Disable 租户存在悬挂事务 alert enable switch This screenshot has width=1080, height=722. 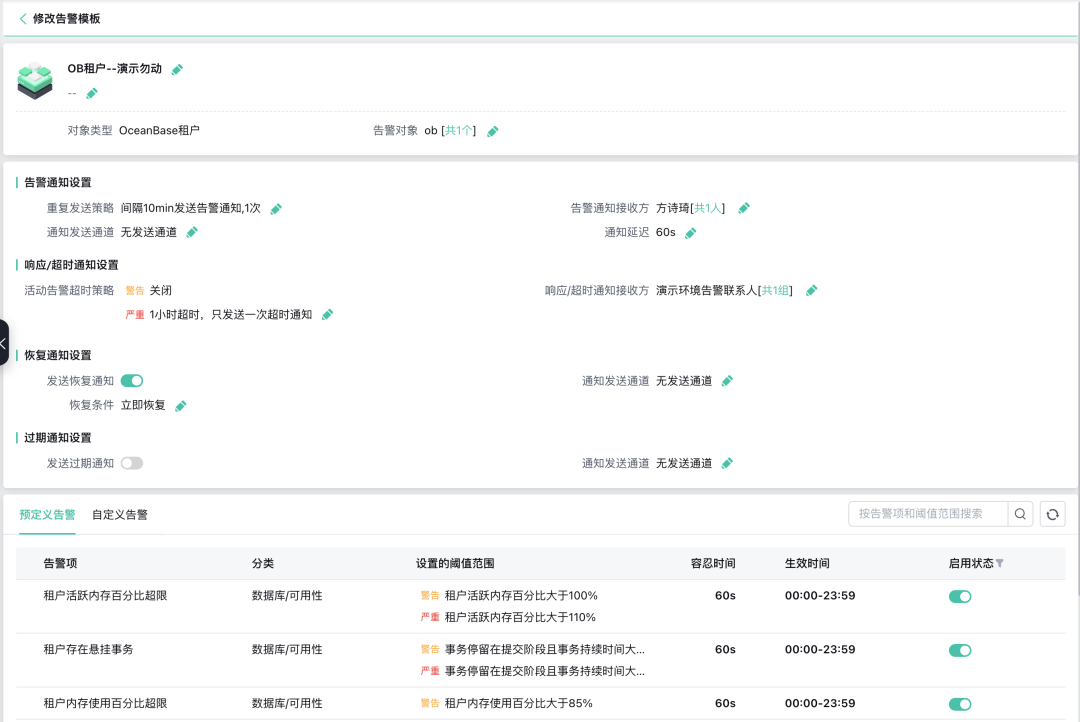point(960,649)
